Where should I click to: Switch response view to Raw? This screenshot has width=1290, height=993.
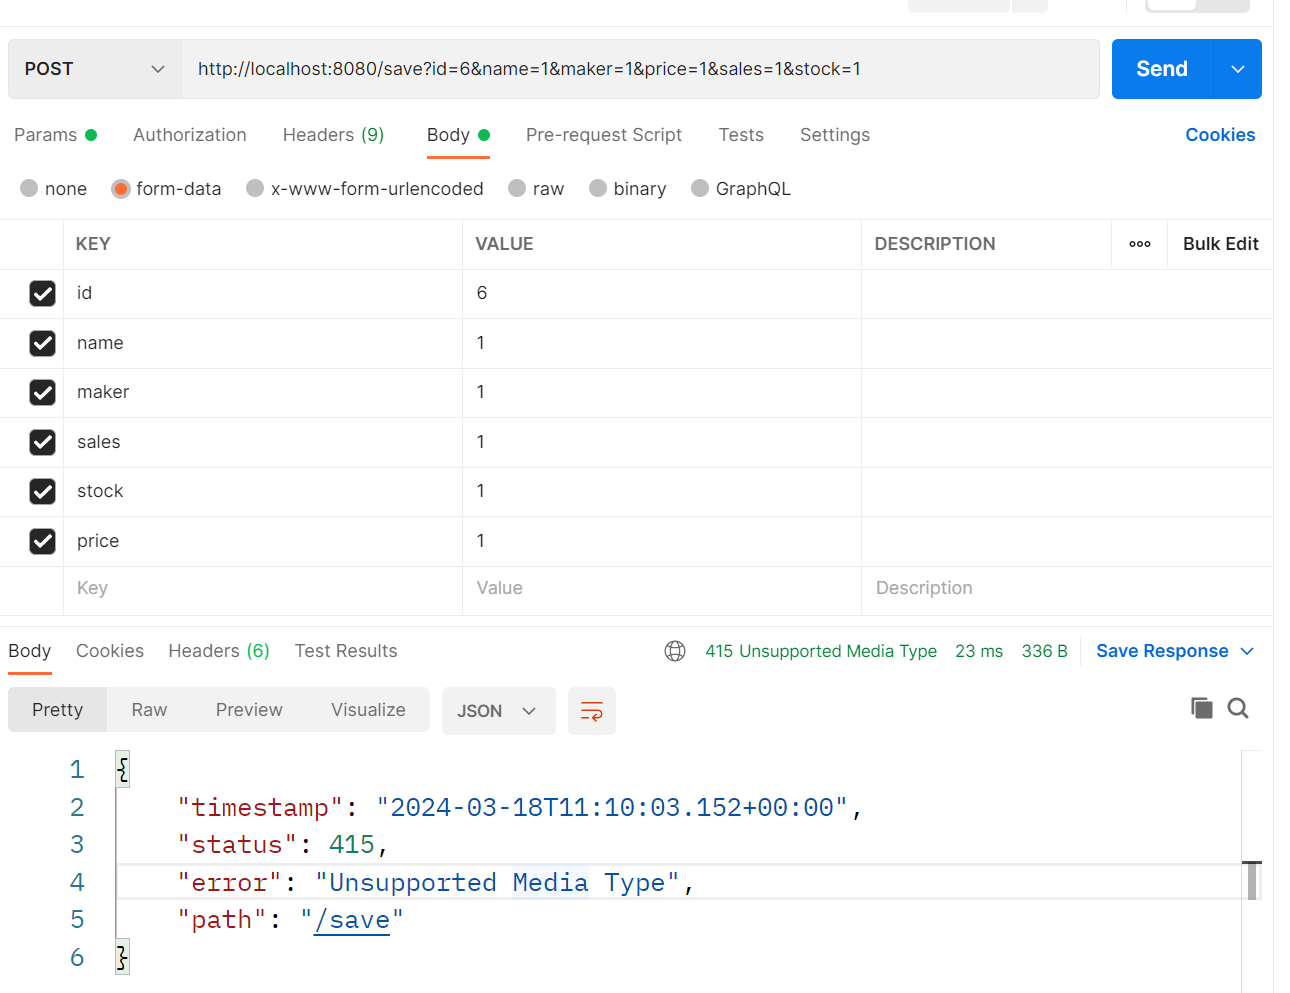pyautogui.click(x=149, y=710)
